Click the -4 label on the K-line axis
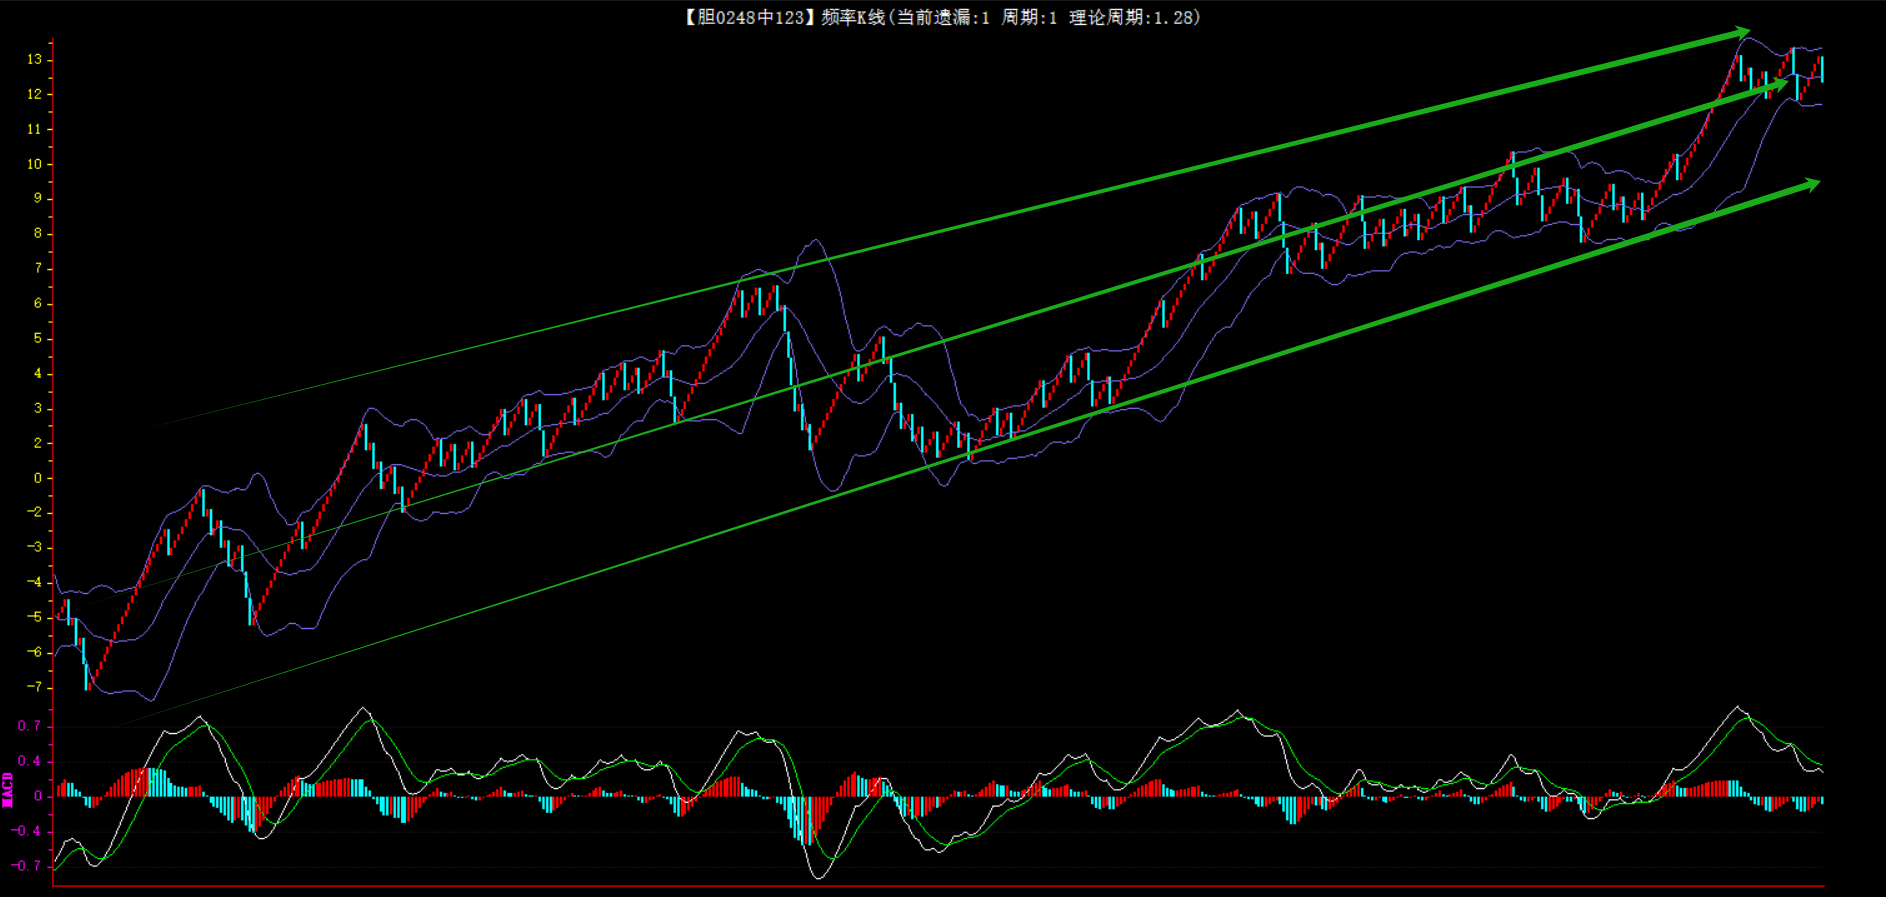This screenshot has height=897, width=1886. [35, 582]
